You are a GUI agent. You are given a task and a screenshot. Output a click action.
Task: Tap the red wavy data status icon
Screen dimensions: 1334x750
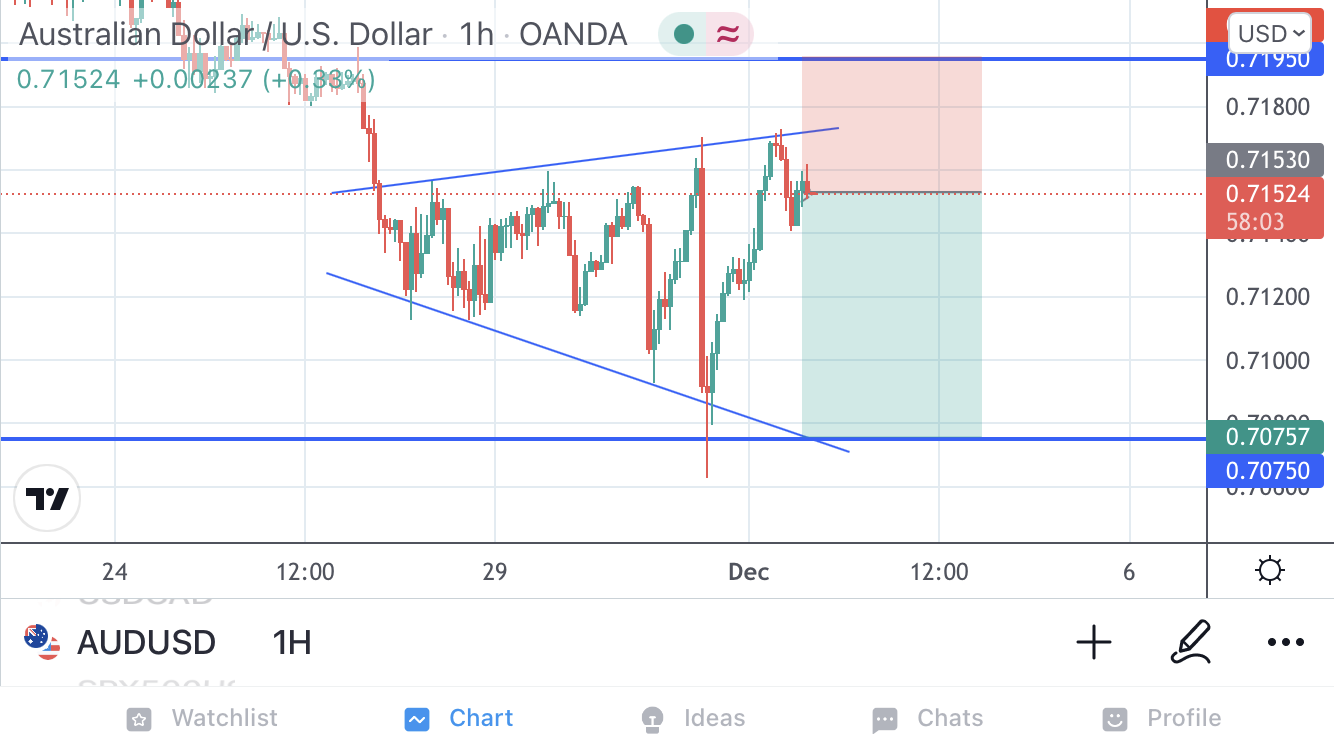point(728,35)
